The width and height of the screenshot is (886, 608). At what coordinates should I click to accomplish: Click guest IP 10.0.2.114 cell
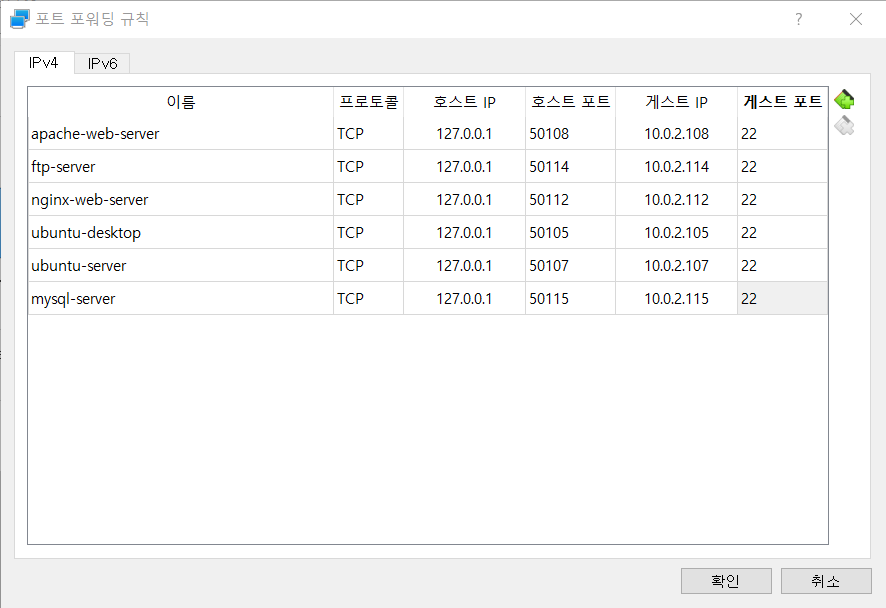tap(676, 166)
